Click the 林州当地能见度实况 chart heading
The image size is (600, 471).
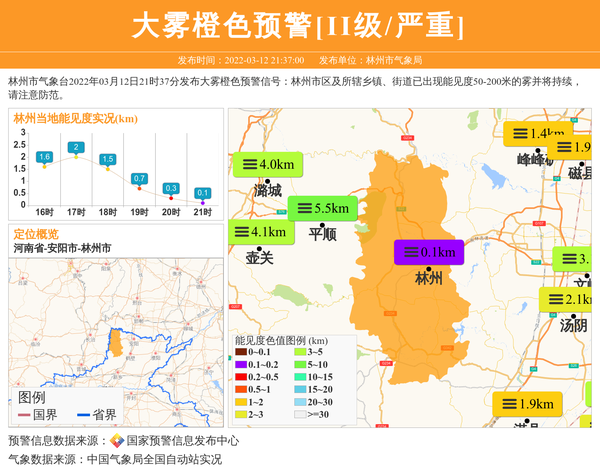[x=75, y=118]
